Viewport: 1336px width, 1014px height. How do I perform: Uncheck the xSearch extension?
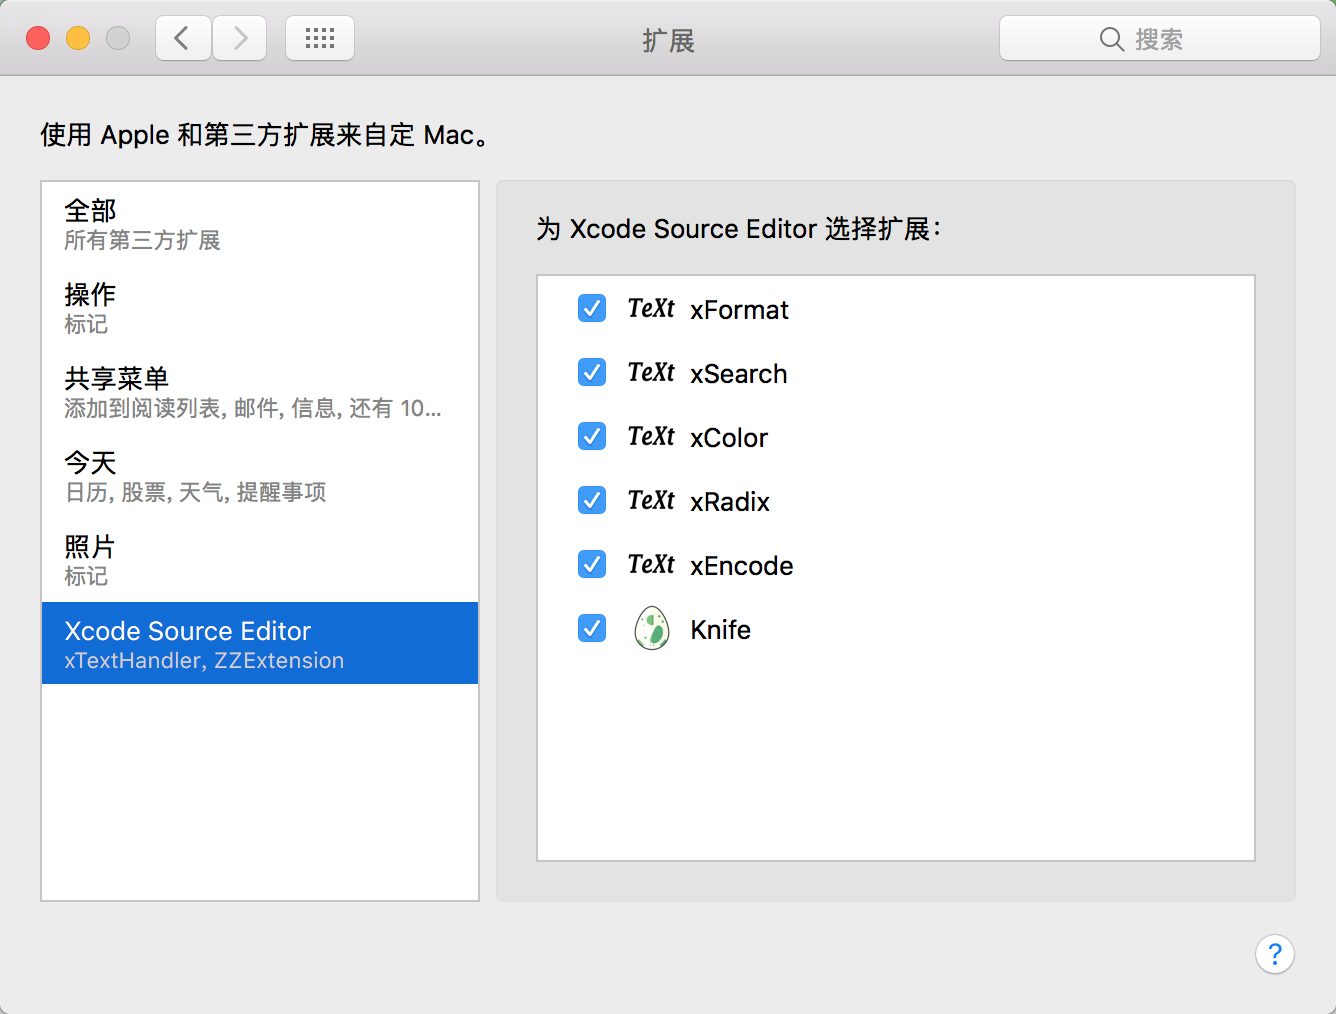point(592,372)
